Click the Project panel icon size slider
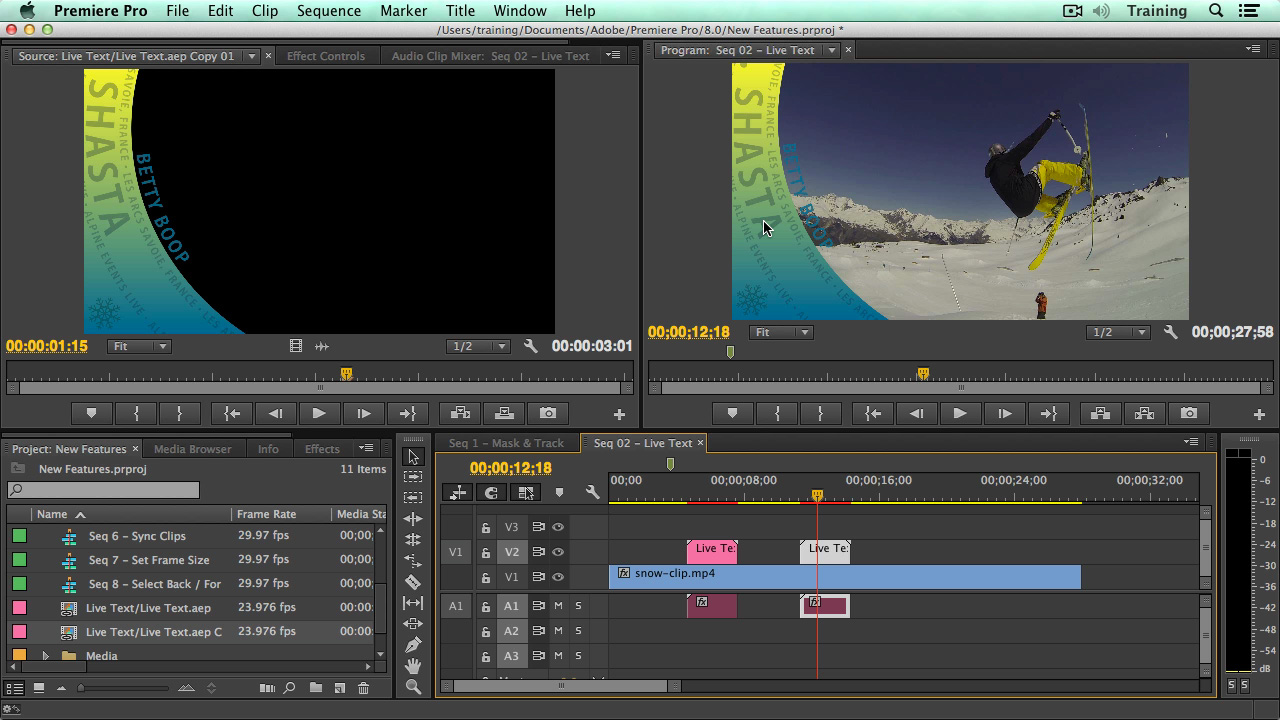 click(124, 688)
